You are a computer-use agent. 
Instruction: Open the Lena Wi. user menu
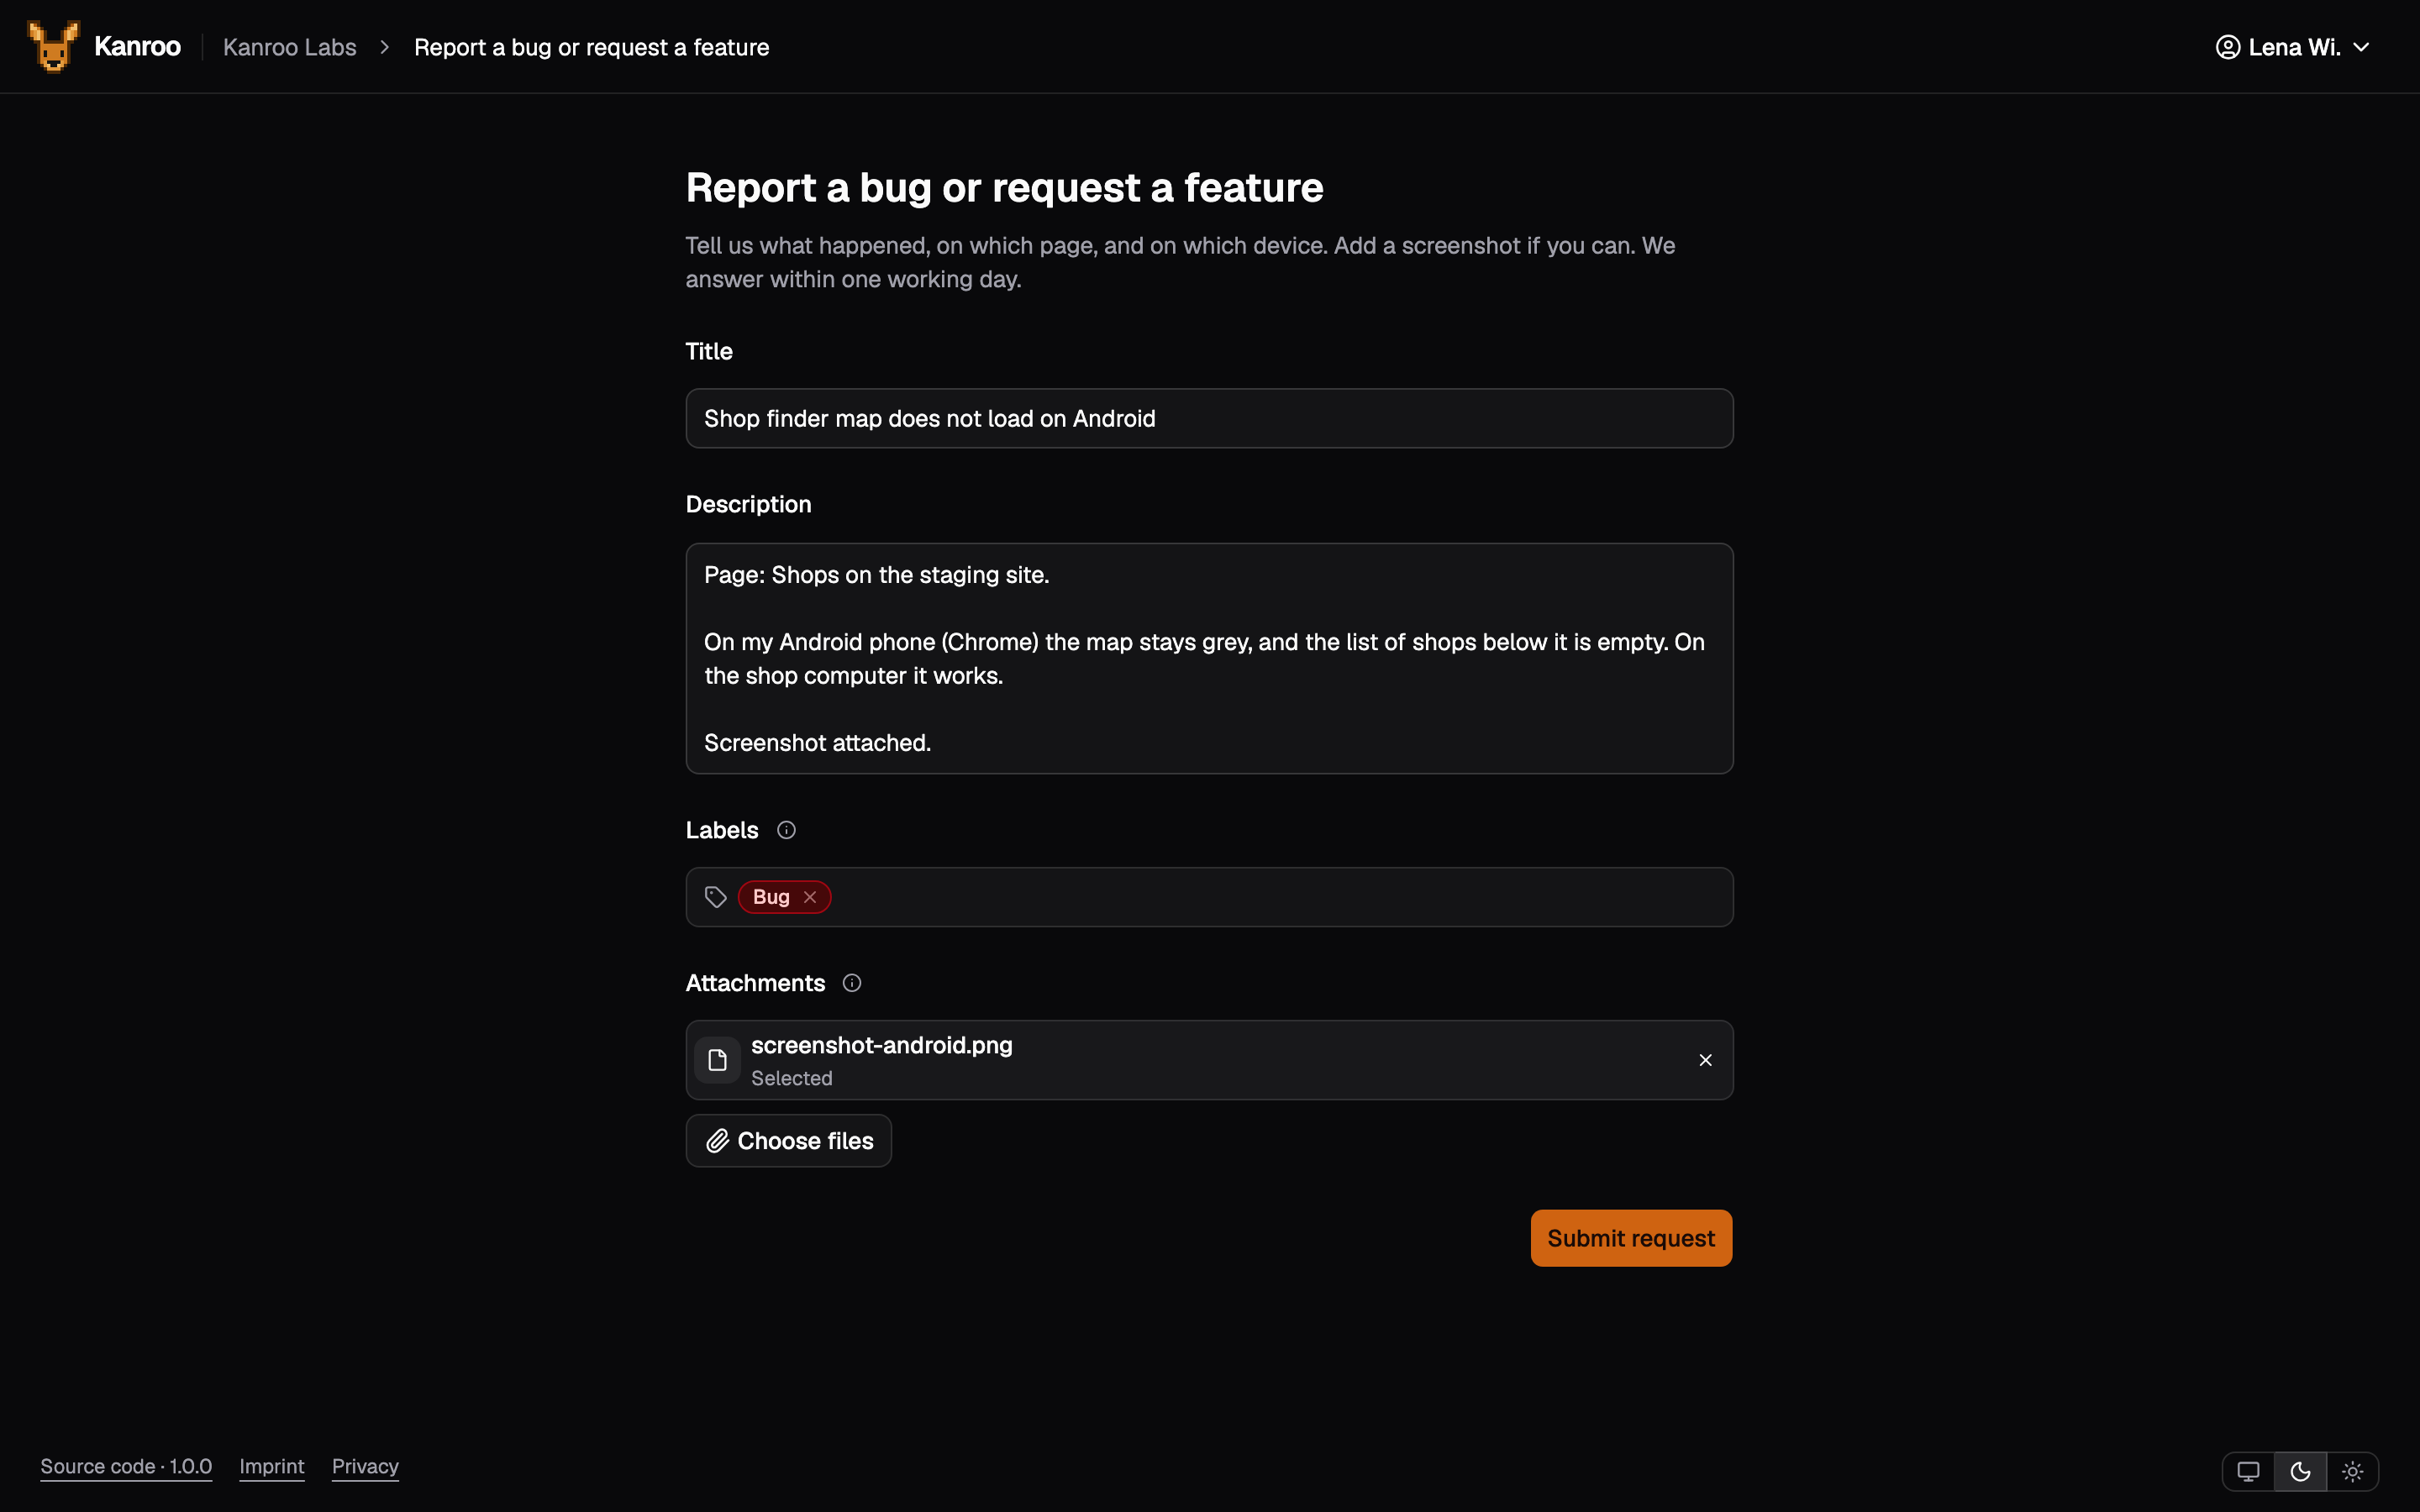[2293, 47]
